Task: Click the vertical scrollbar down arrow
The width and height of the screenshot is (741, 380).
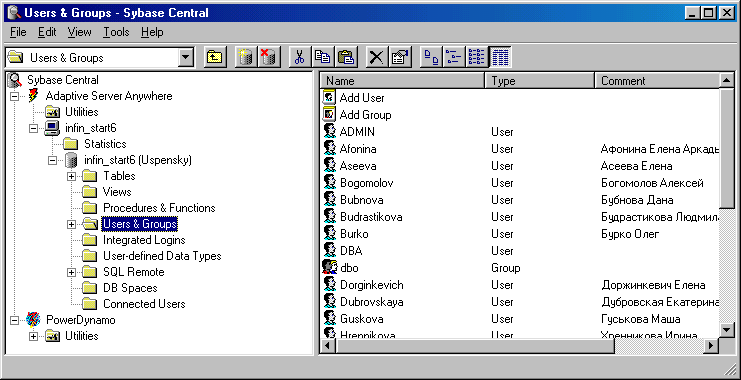Action: pyautogui.click(x=726, y=329)
